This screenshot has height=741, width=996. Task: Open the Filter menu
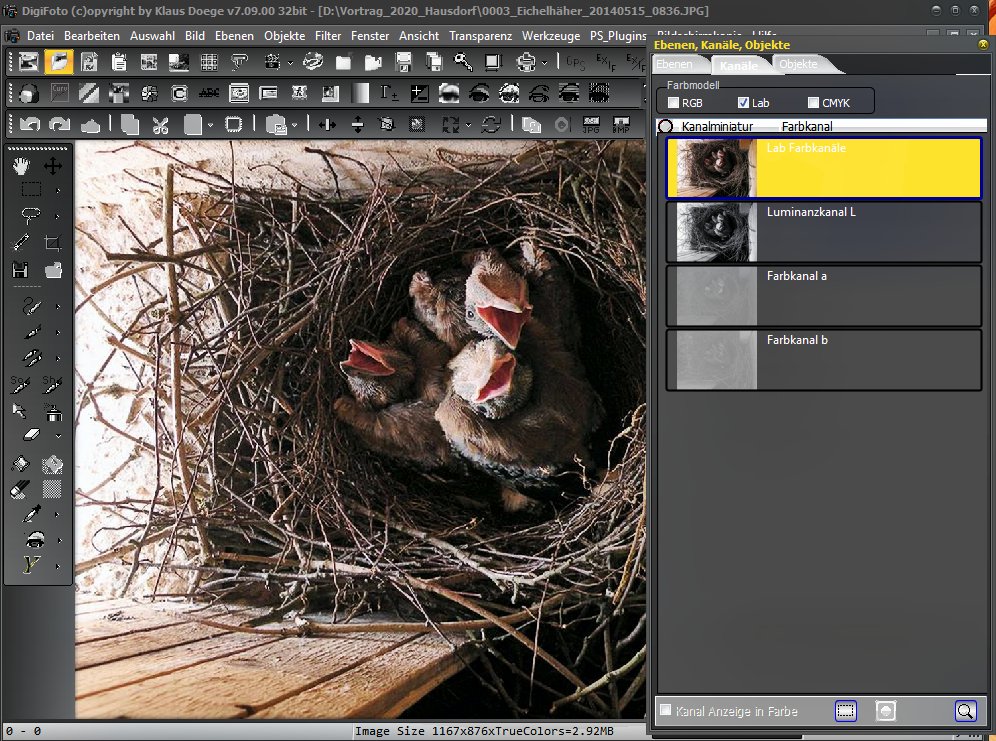[327, 35]
